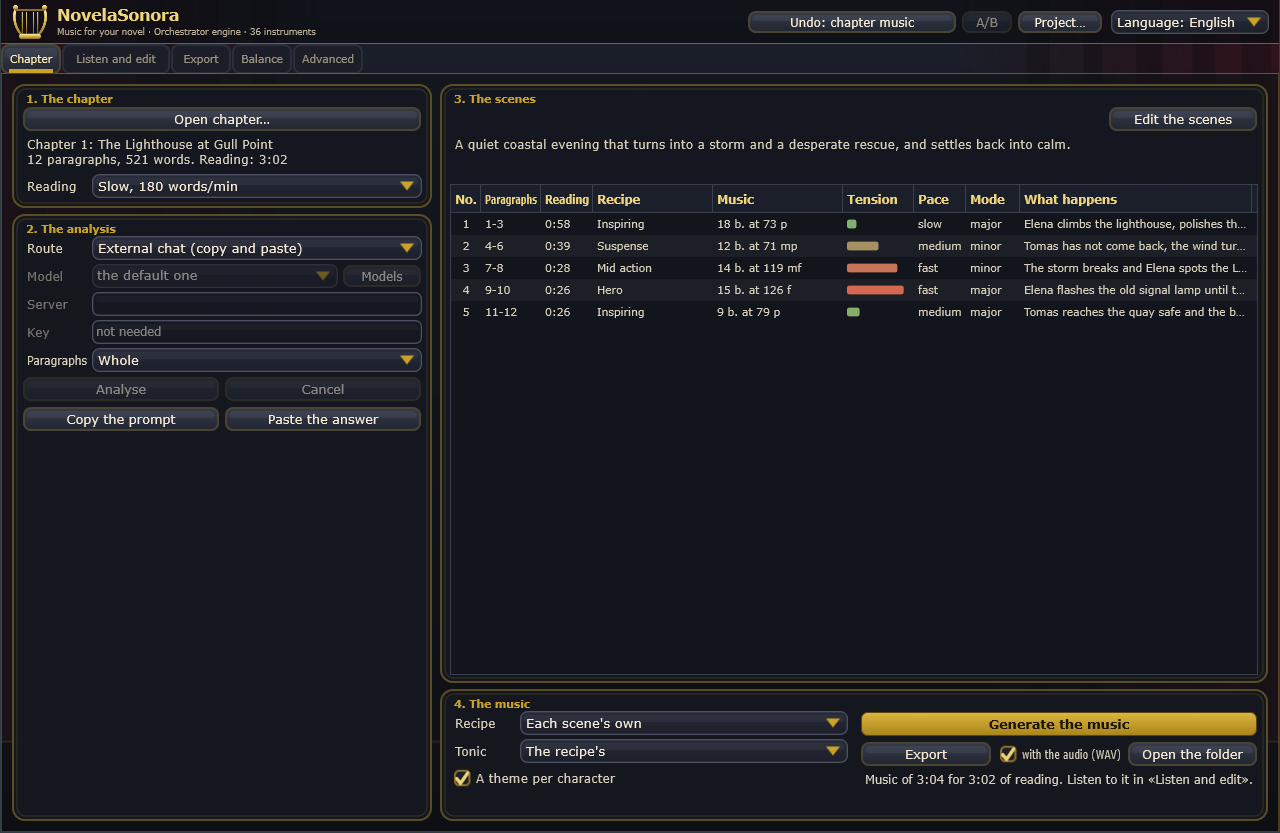This screenshot has width=1280, height=833.
Task: Click into the Key input field
Action: (257, 332)
